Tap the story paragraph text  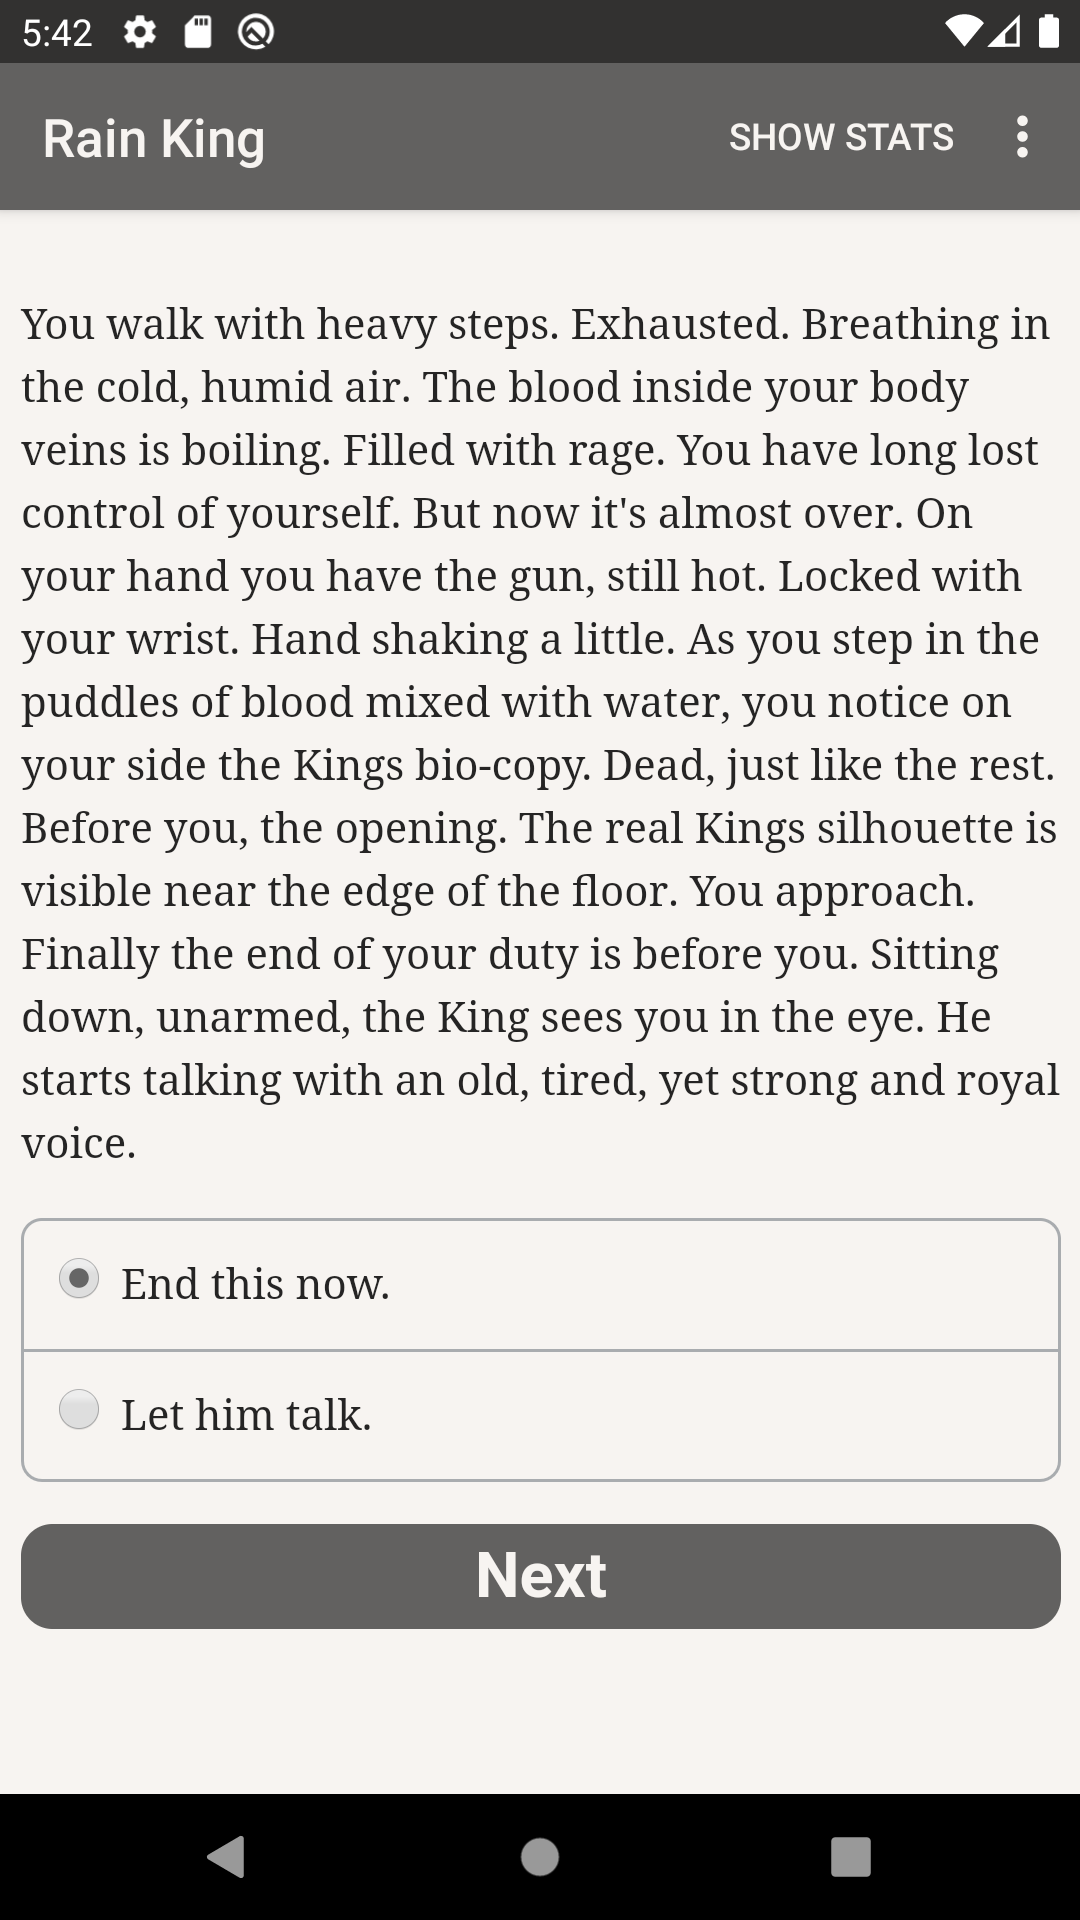coord(540,733)
